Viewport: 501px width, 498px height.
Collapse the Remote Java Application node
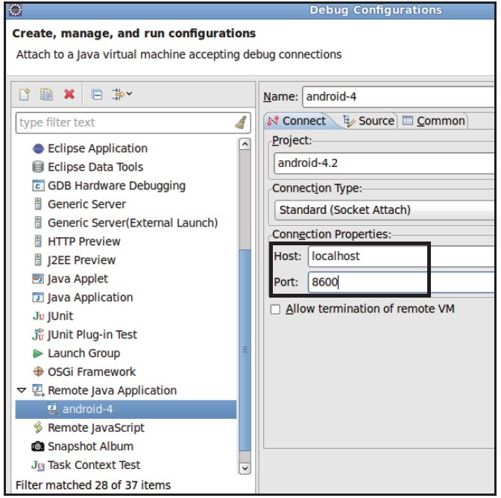(22, 390)
